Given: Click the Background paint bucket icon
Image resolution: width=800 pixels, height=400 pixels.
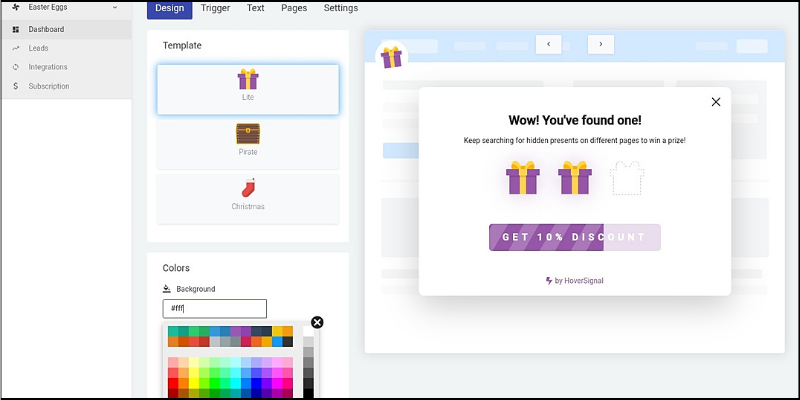Looking at the screenshot, I should pos(167,289).
